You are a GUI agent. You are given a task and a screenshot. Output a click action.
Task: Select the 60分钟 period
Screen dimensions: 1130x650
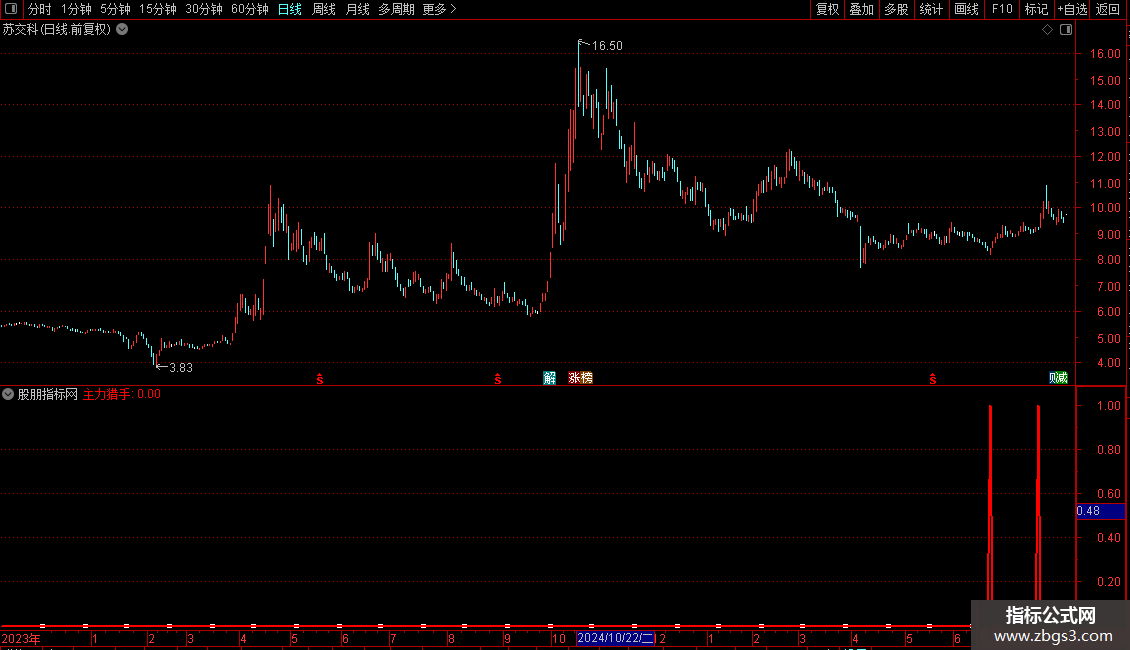pos(249,9)
